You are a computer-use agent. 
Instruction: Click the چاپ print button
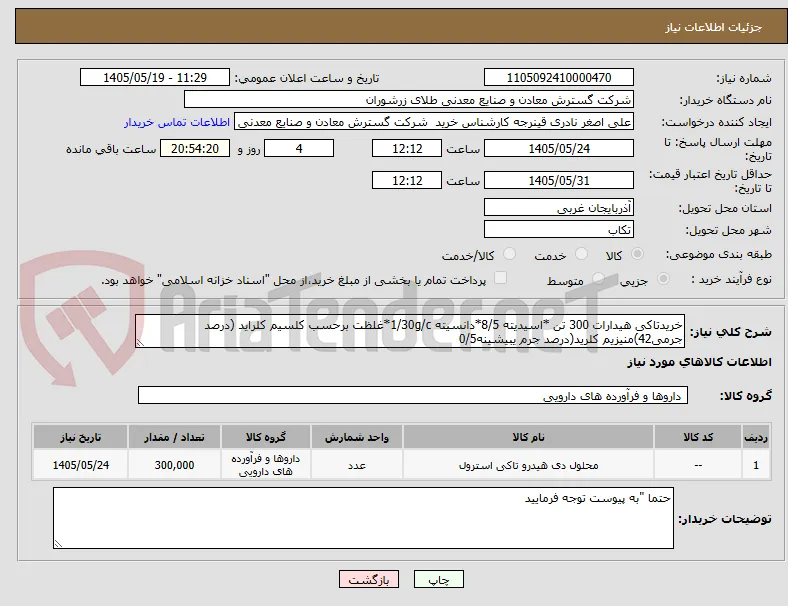point(439,579)
